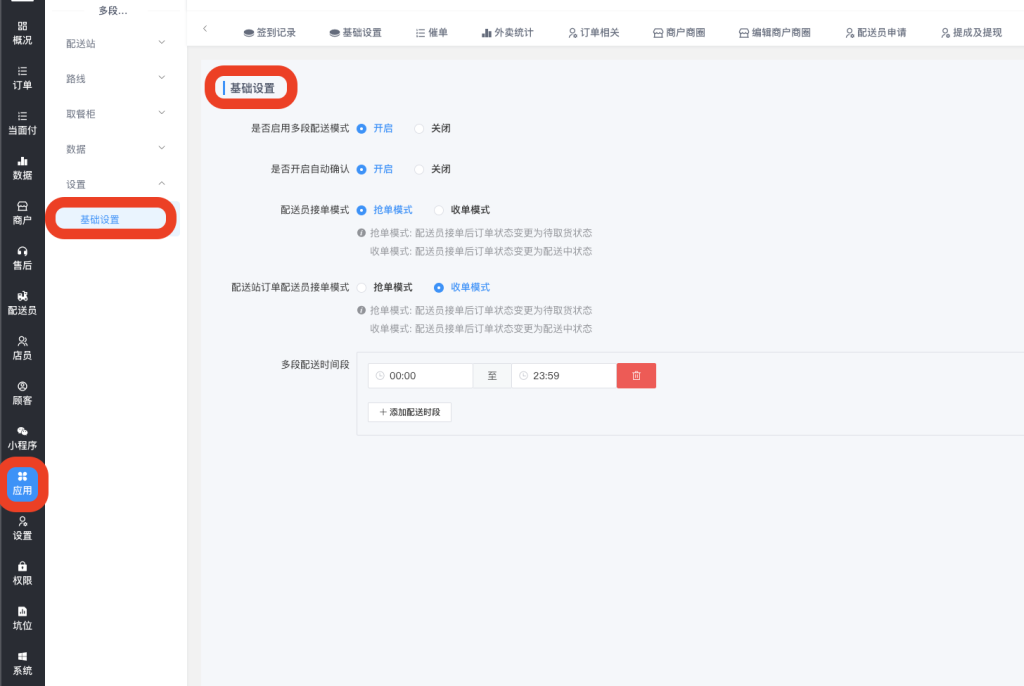This screenshot has height=686, width=1024.
Task: Switch to the 外卖统计 tab
Action: tap(507, 32)
